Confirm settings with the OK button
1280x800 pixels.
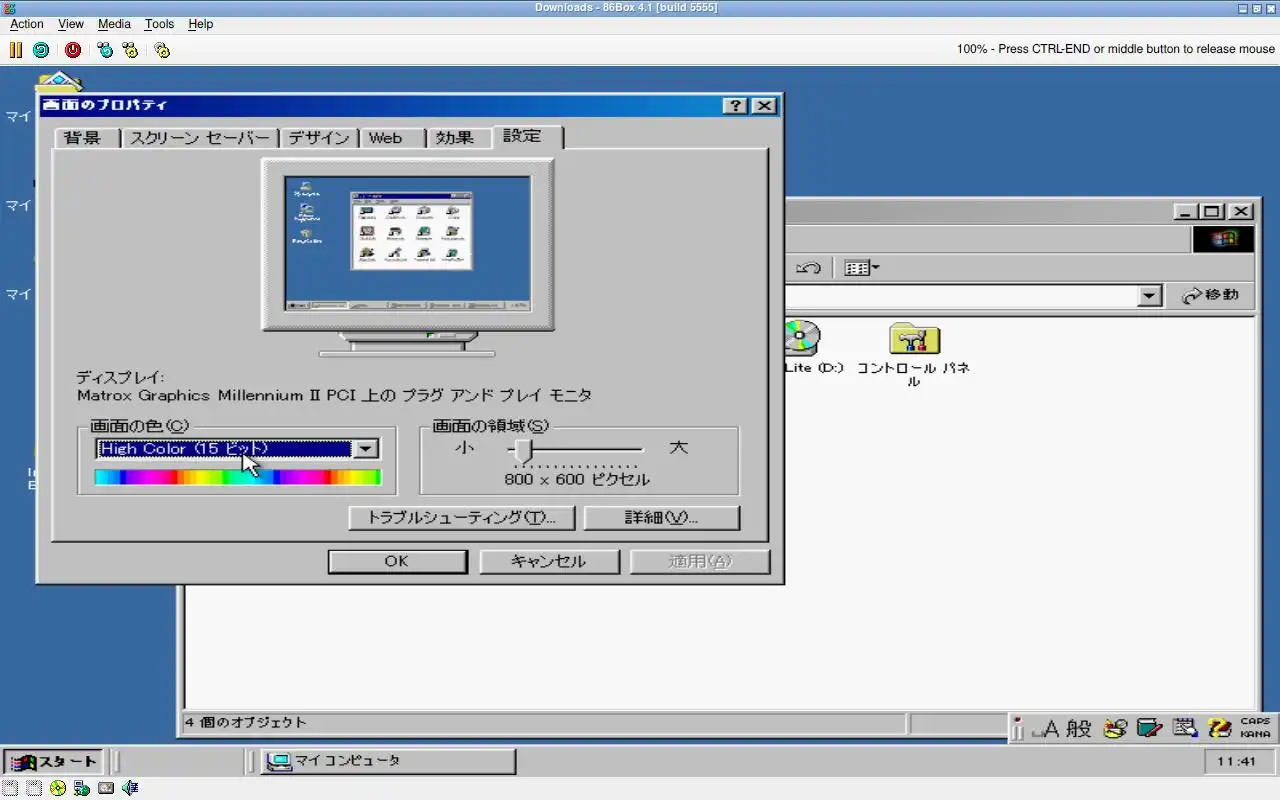(398, 561)
